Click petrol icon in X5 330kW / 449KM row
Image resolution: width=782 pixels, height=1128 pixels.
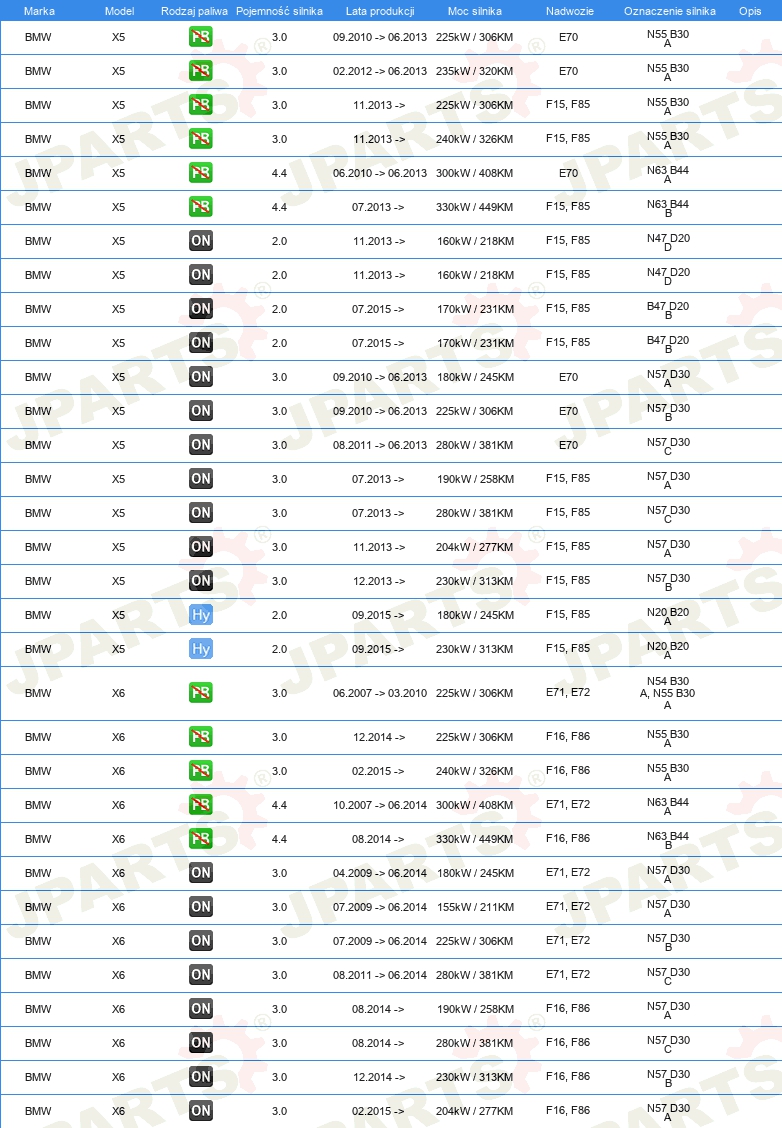[x=201, y=206]
